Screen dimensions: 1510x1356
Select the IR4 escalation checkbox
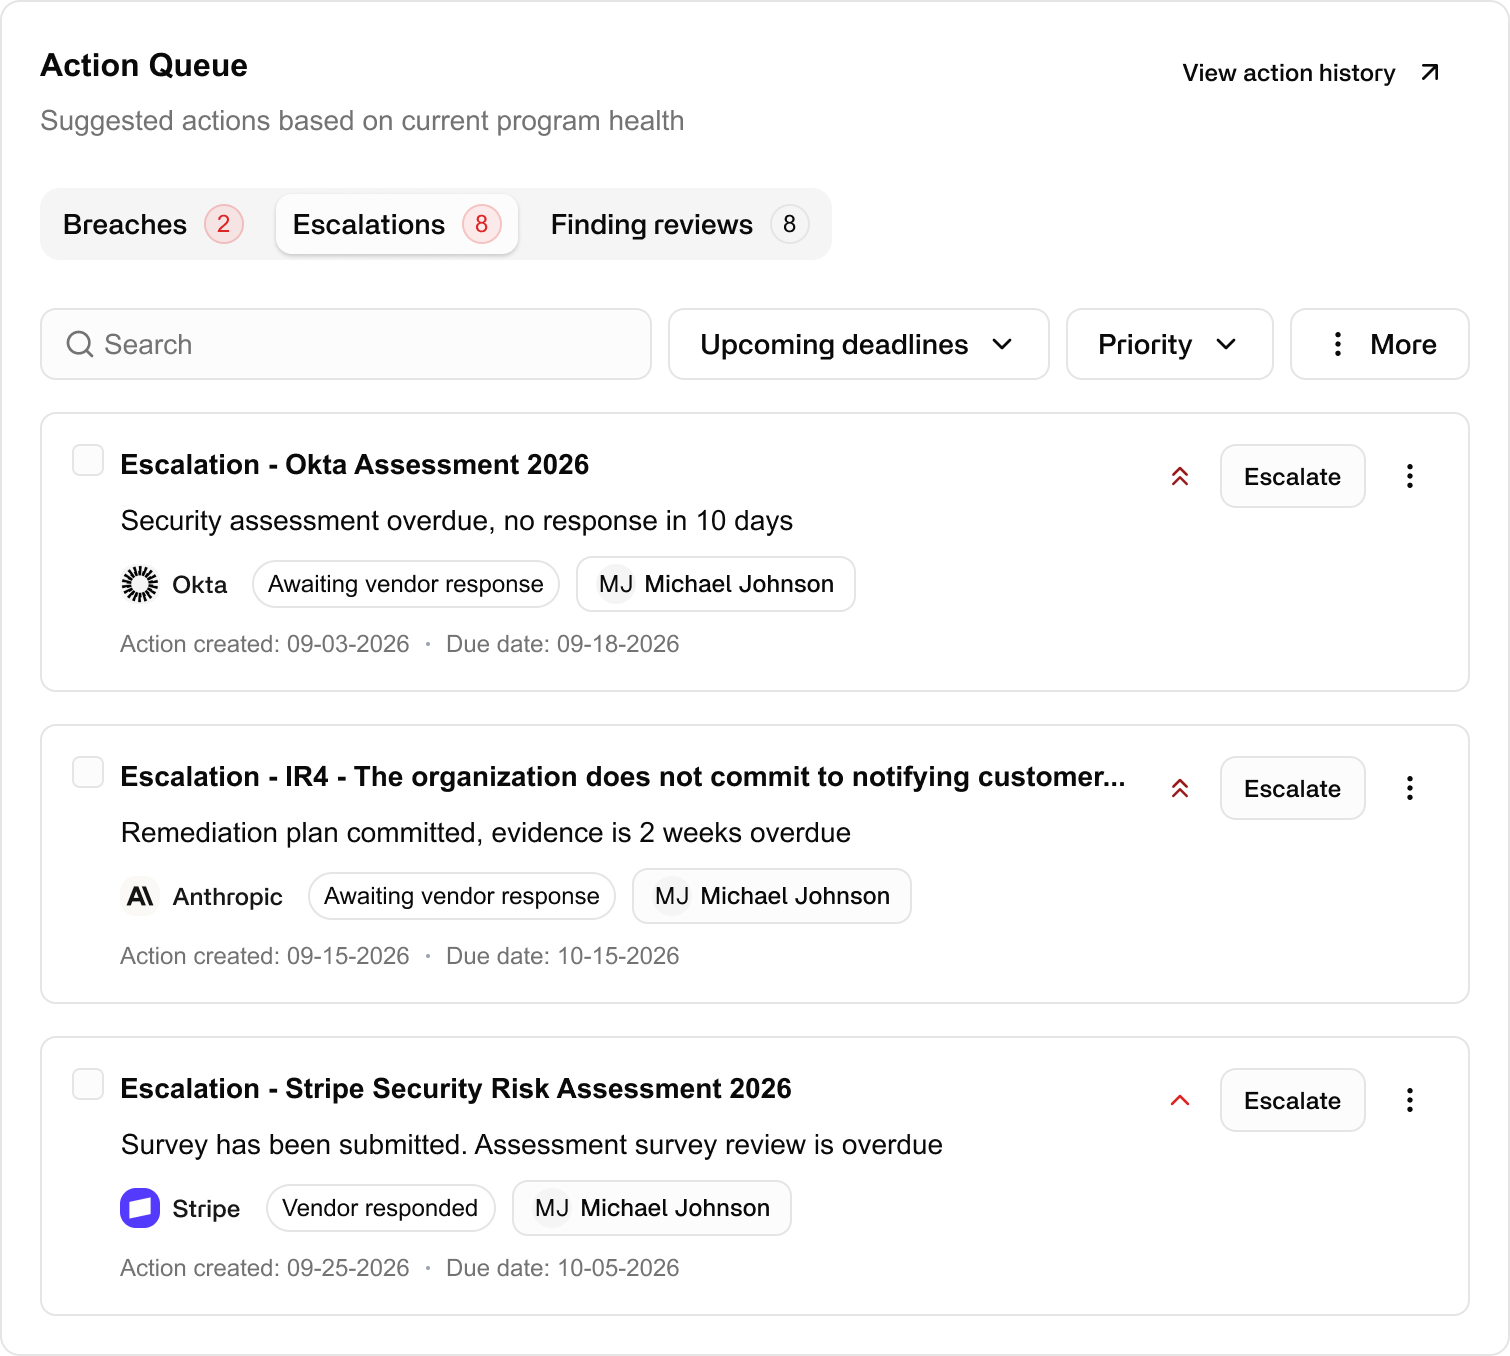(88, 773)
